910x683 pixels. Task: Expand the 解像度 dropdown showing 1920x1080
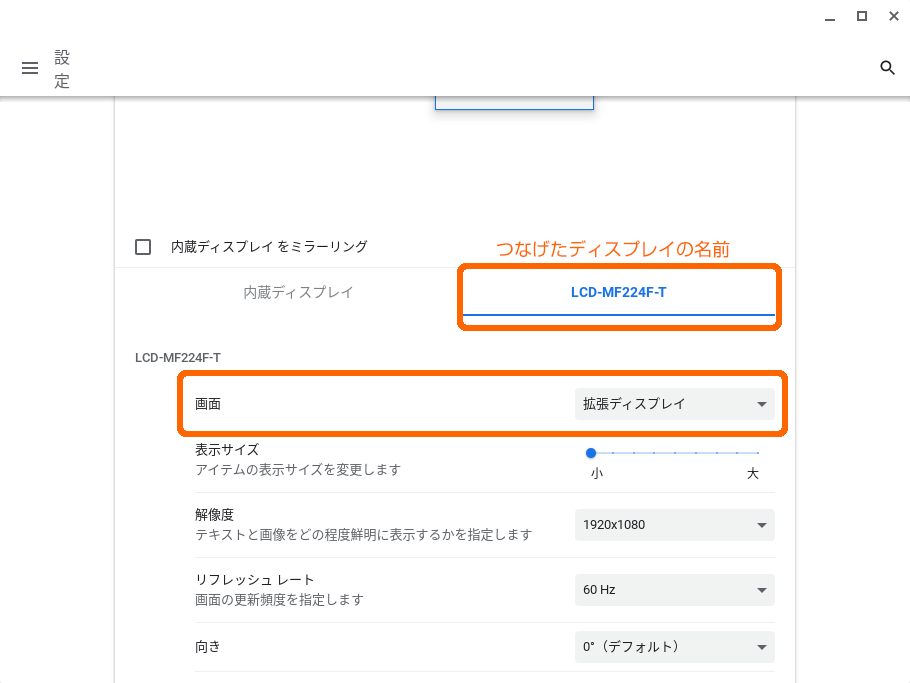coord(674,525)
